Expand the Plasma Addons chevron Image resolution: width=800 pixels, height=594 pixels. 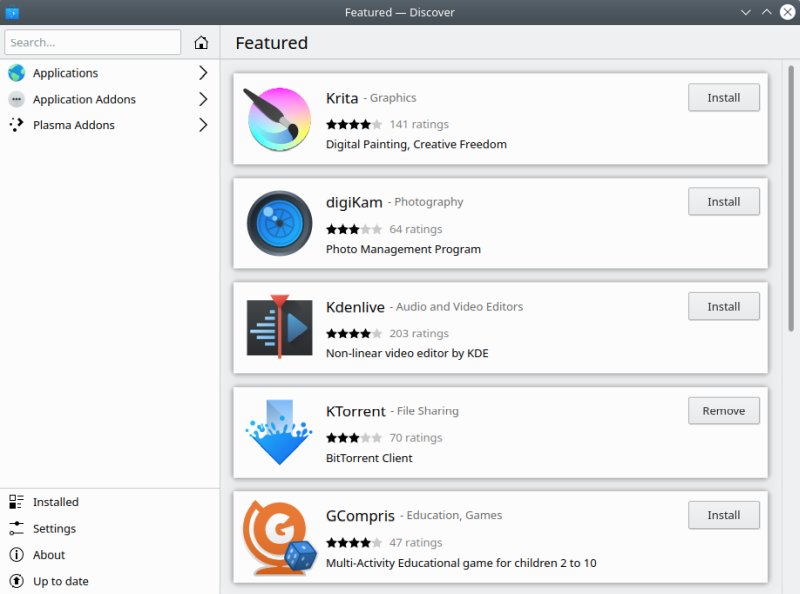tap(203, 125)
